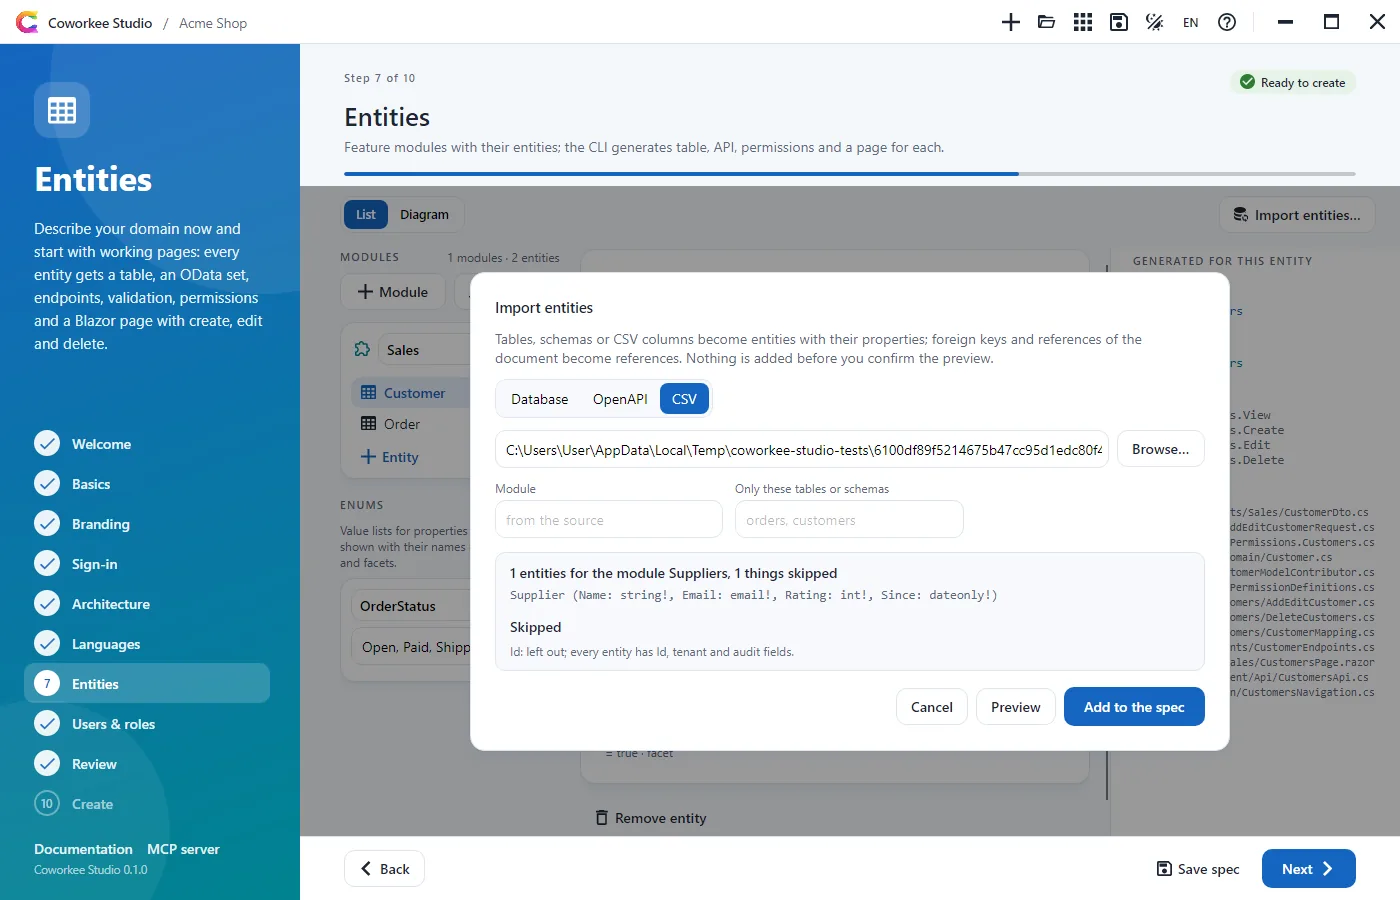
Task: Click Add to the spec
Action: [1134, 707]
